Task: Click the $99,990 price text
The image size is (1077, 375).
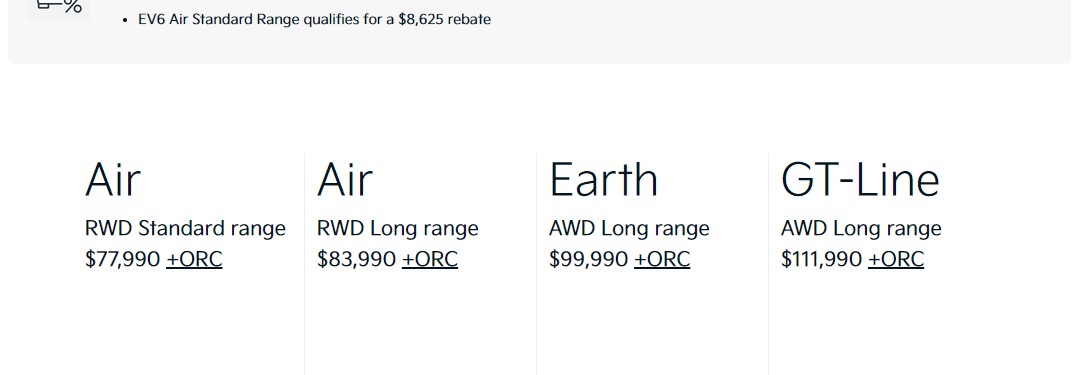Action: pos(589,259)
